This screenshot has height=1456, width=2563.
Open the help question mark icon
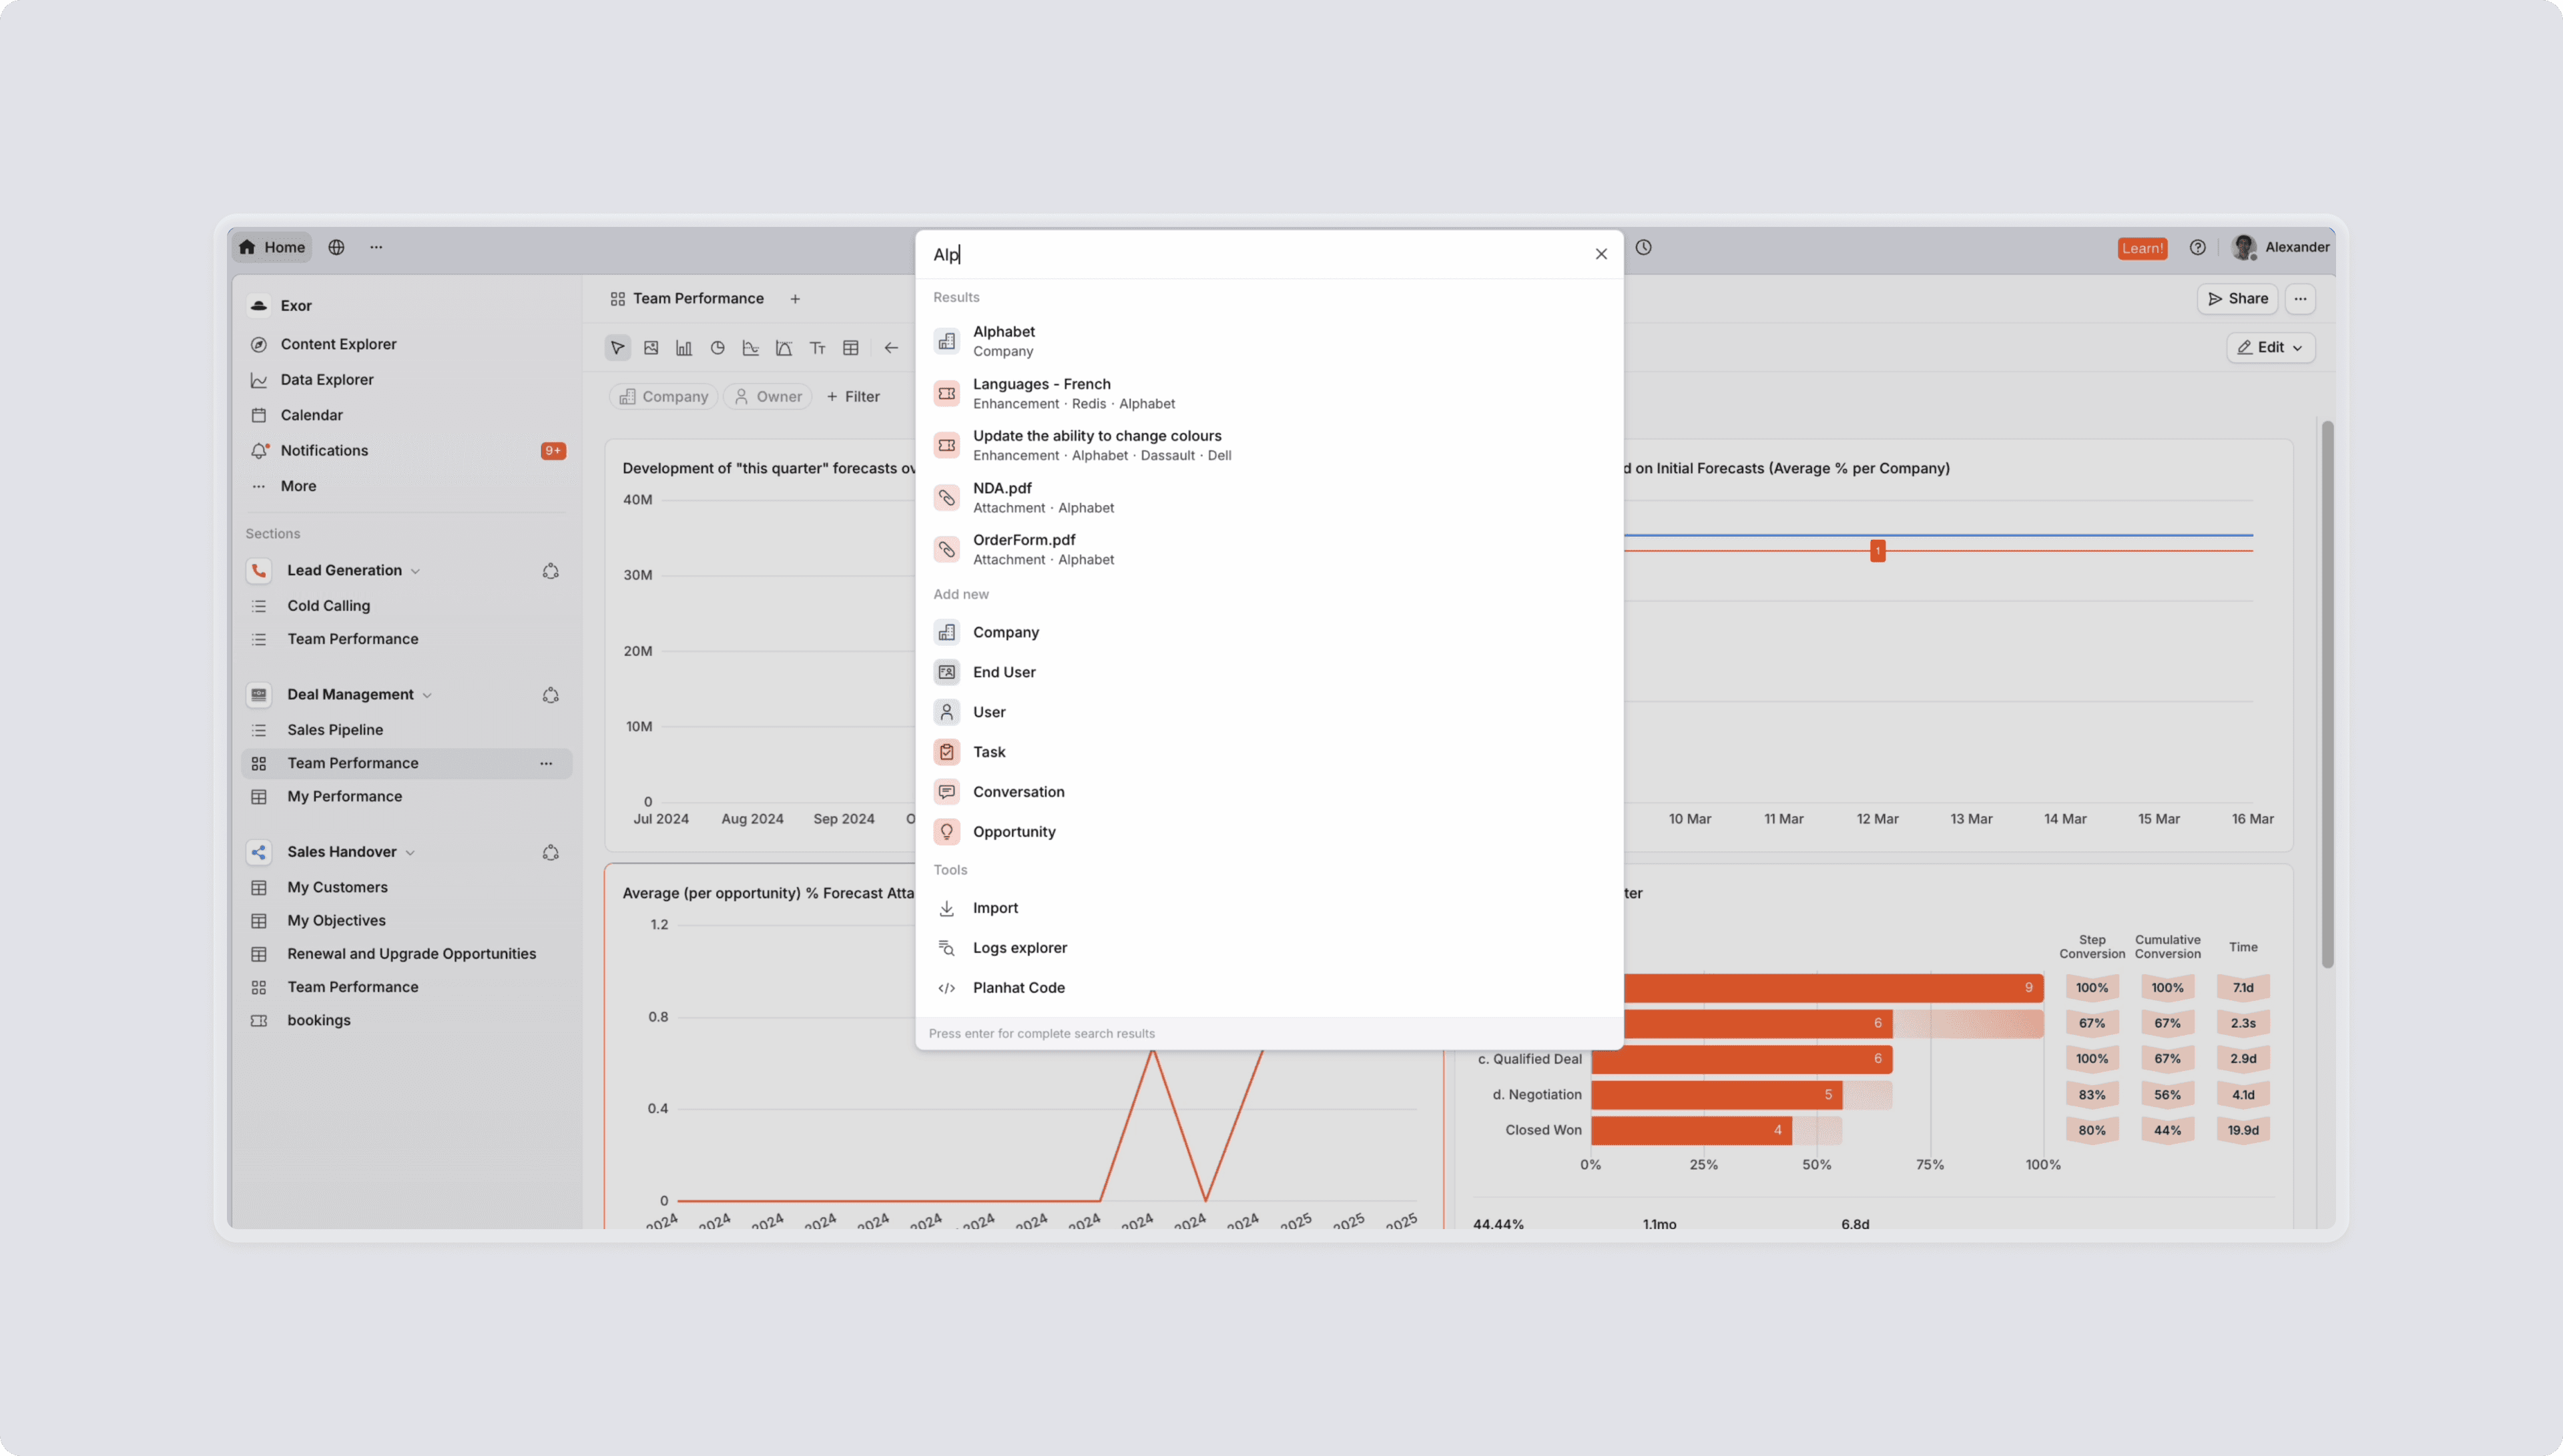point(2197,247)
